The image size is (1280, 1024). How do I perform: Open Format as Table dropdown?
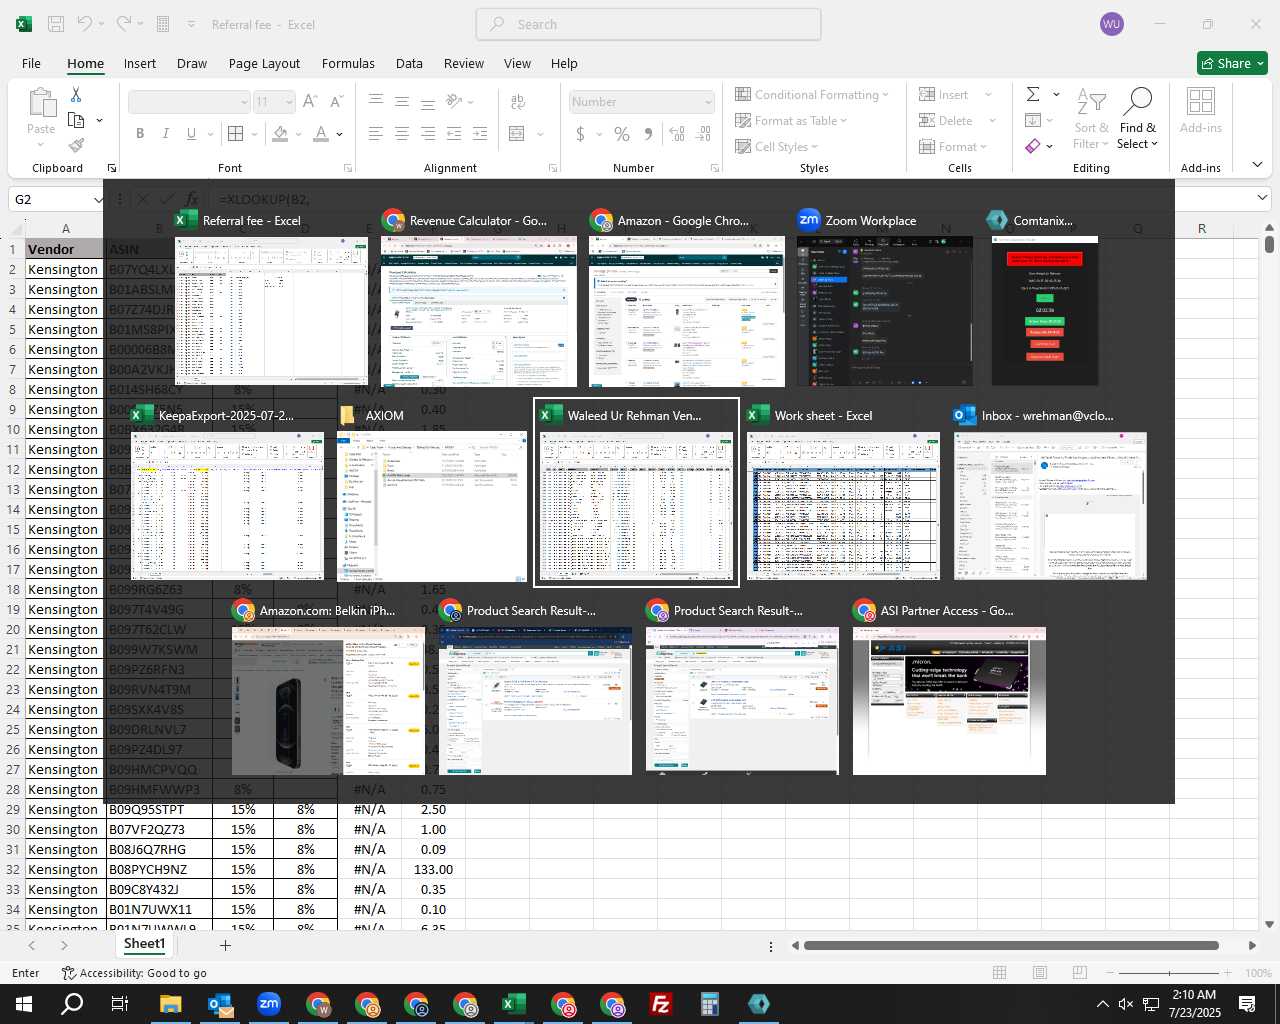point(791,120)
